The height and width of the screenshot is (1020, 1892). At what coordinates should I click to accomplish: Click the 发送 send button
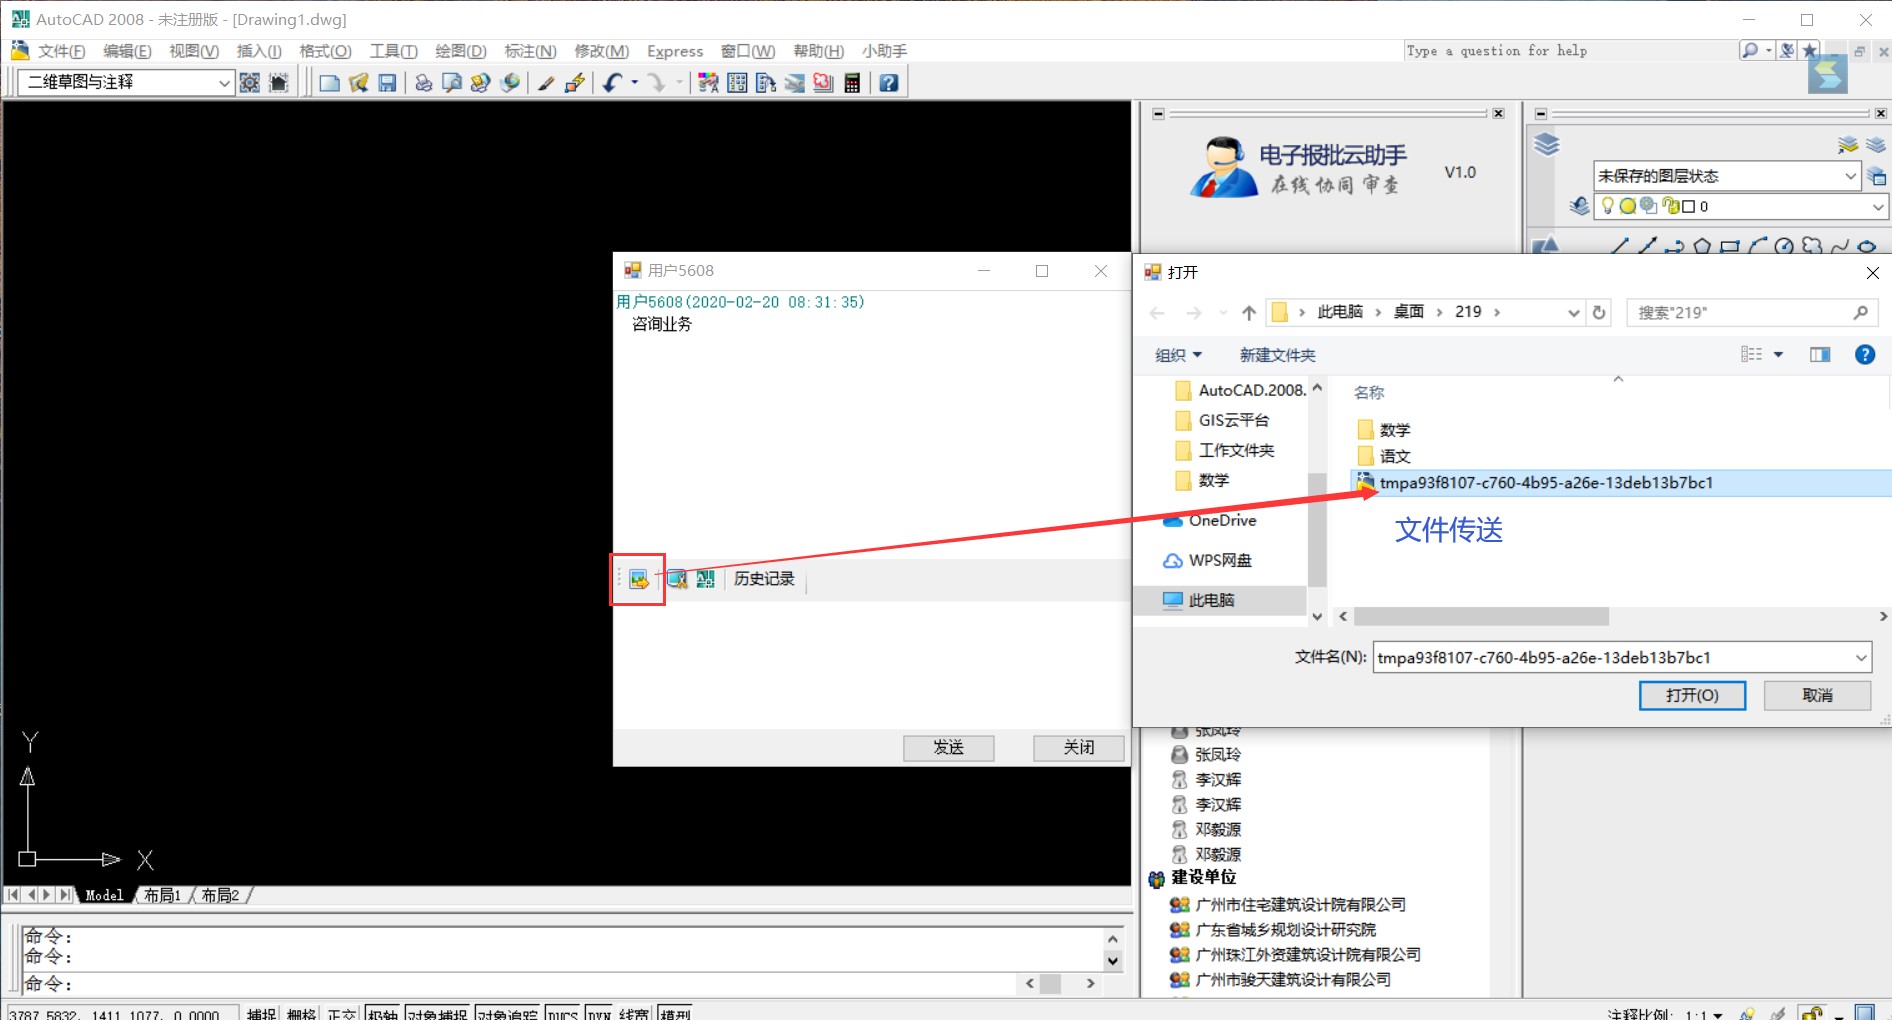point(948,747)
